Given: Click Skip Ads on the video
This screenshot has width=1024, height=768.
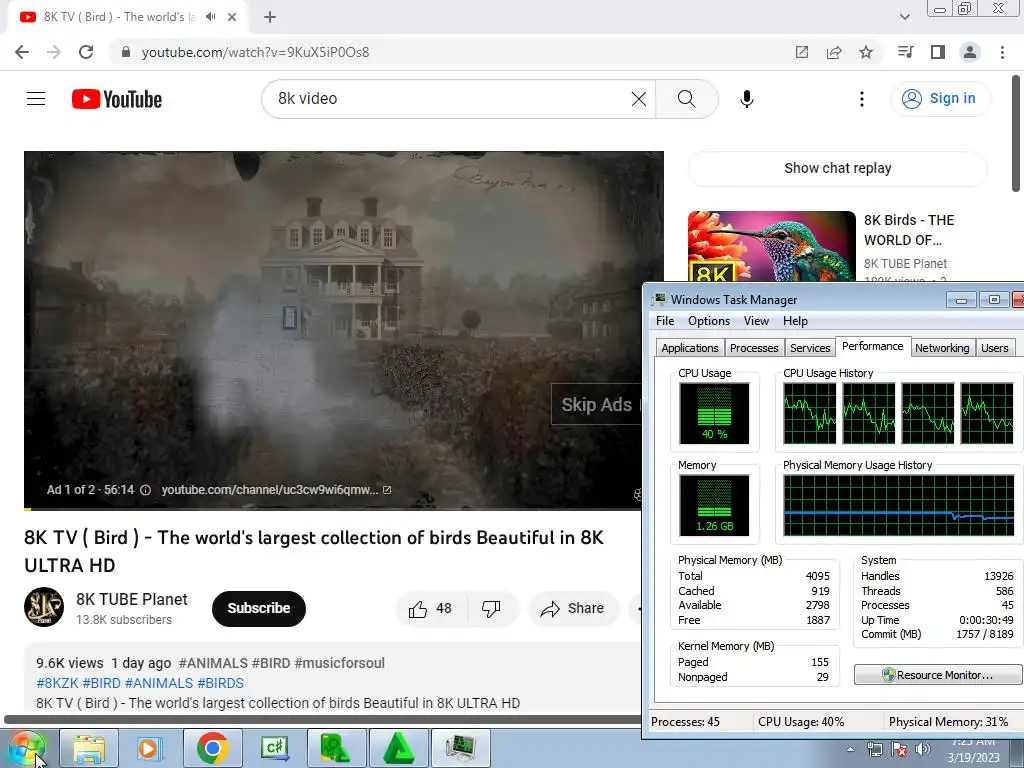Looking at the screenshot, I should click(x=596, y=405).
